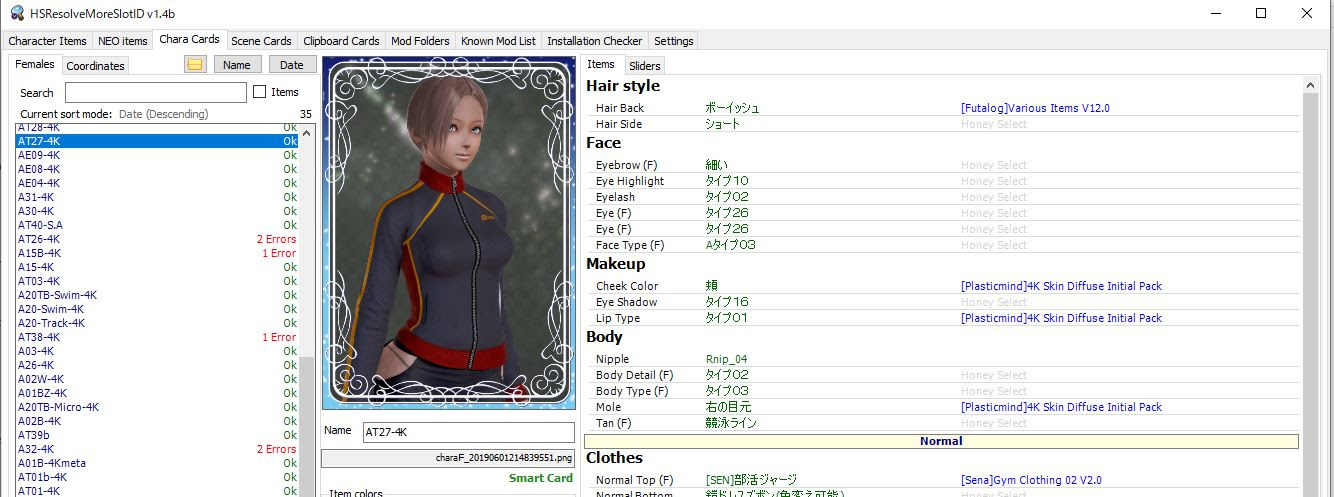Click Lip Type's Plasticmind mod link
The width and height of the screenshot is (1334, 497).
[1061, 318]
